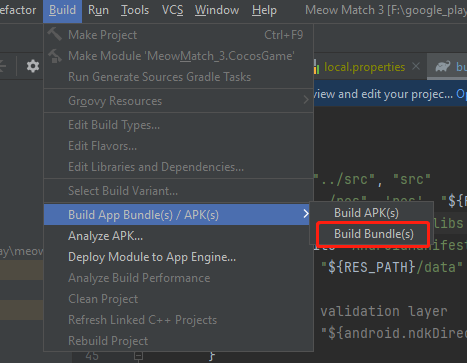The height and width of the screenshot is (363, 467).
Task: Click the Ctrl+F9 shortcut label
Action: tap(284, 35)
